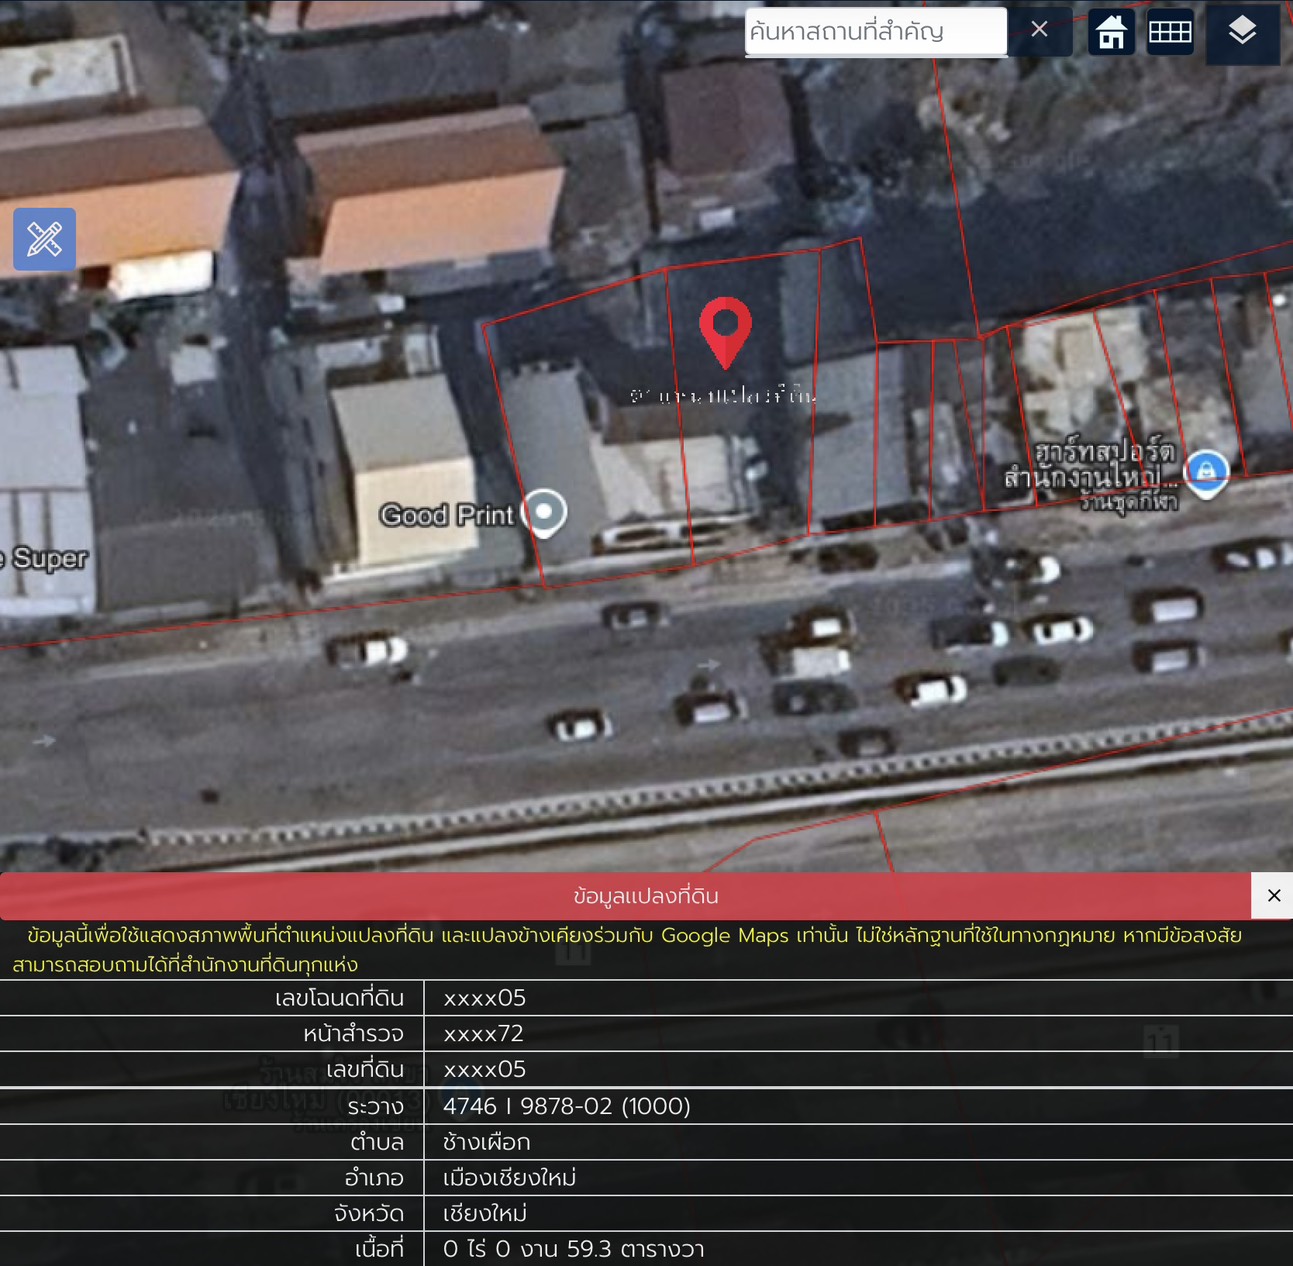1293x1266 pixels.
Task: Select the เลขโฉนดที่ดิน row value
Action: (x=485, y=998)
